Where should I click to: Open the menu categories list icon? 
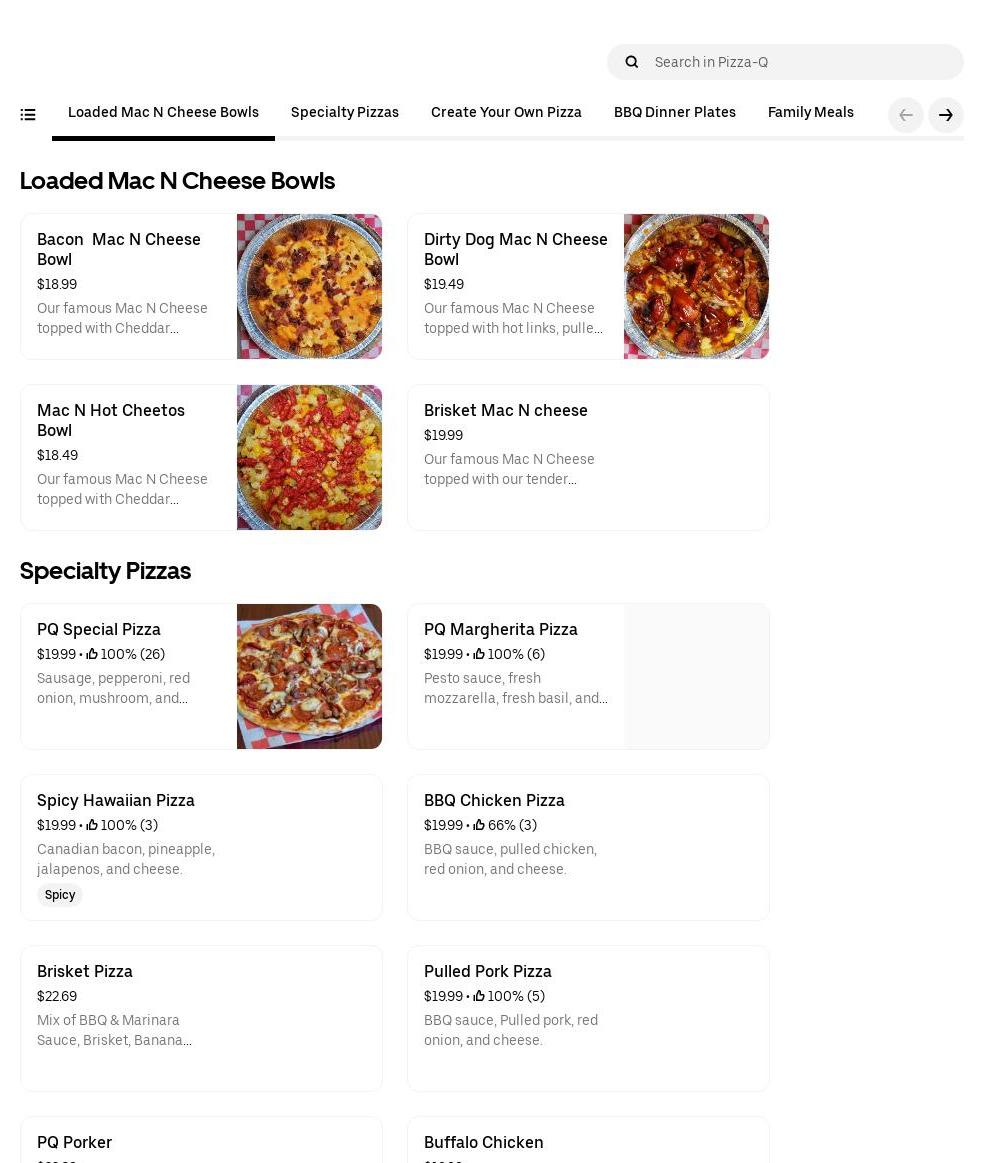(x=28, y=115)
